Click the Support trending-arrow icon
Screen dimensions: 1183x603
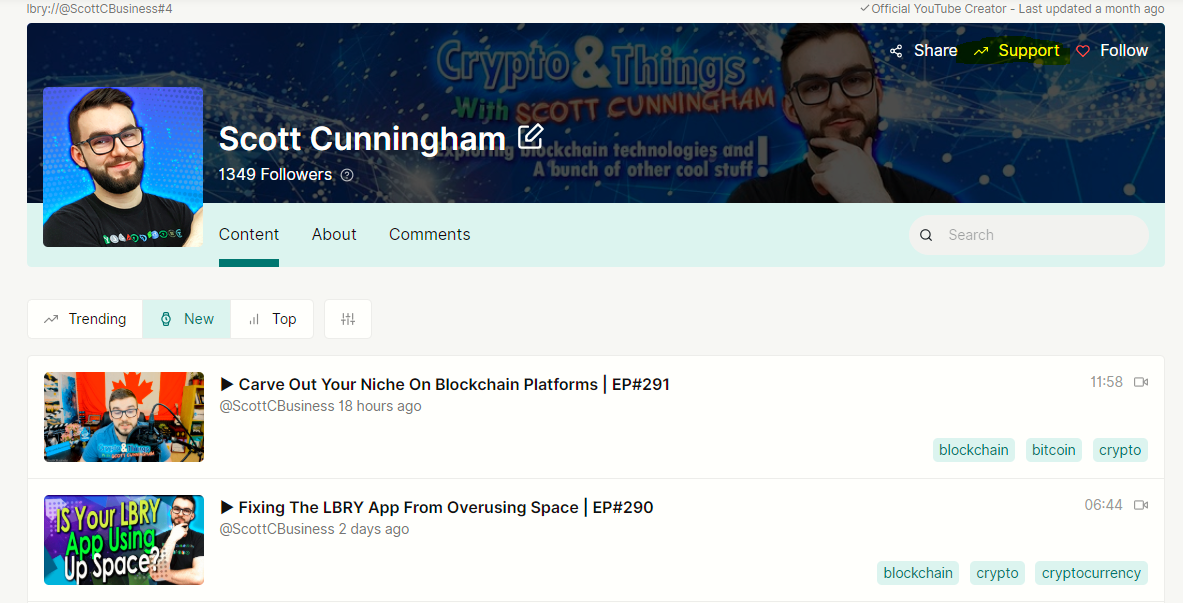pos(981,51)
